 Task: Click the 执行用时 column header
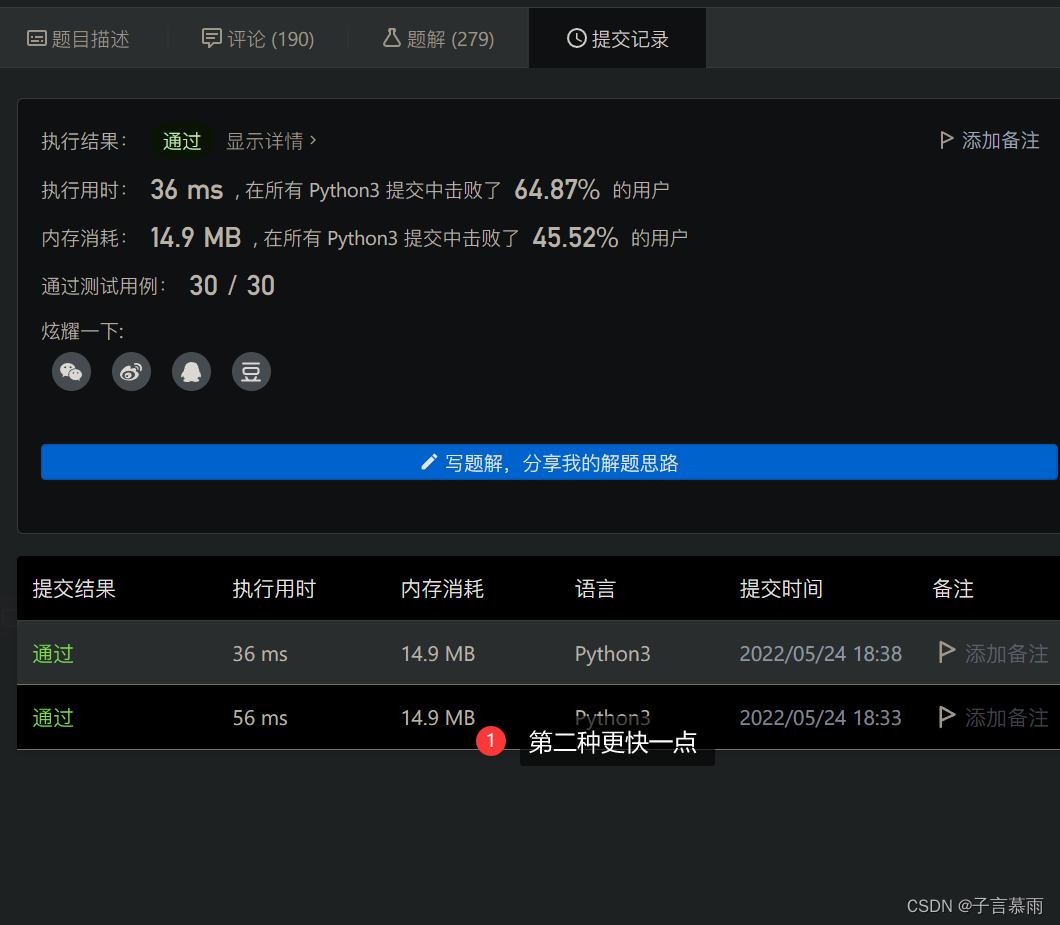(x=274, y=589)
